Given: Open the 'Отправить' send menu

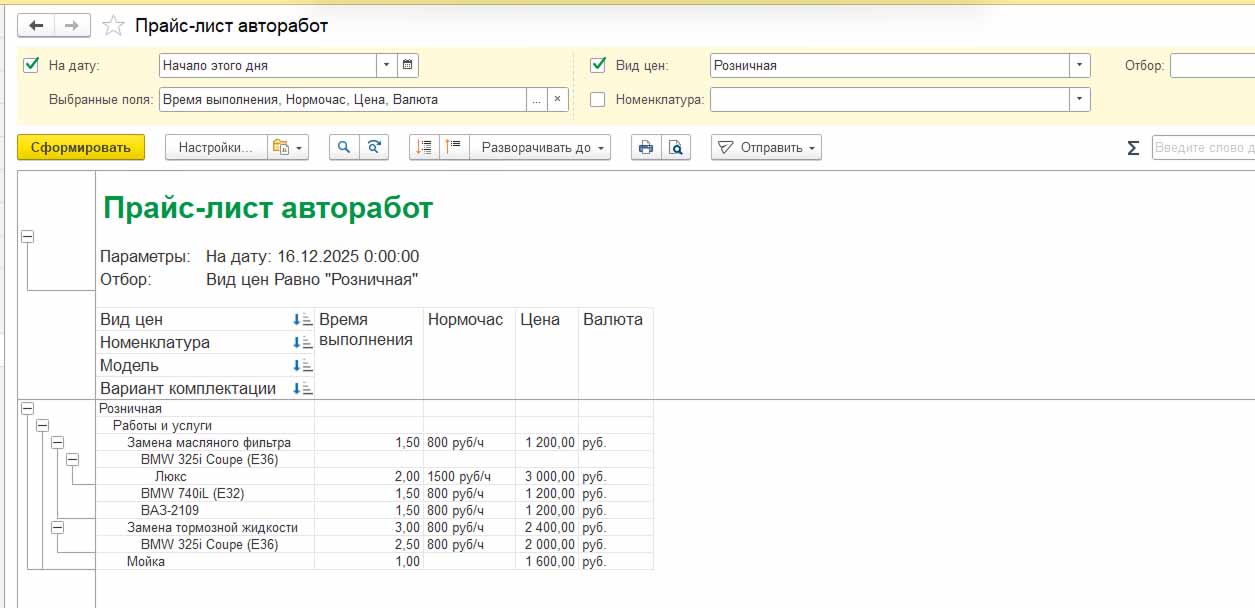Looking at the screenshot, I should (766, 147).
